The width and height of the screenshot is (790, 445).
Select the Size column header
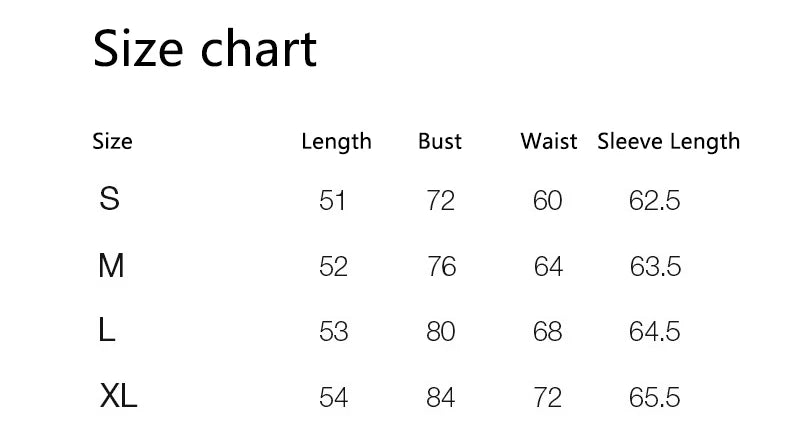point(112,141)
